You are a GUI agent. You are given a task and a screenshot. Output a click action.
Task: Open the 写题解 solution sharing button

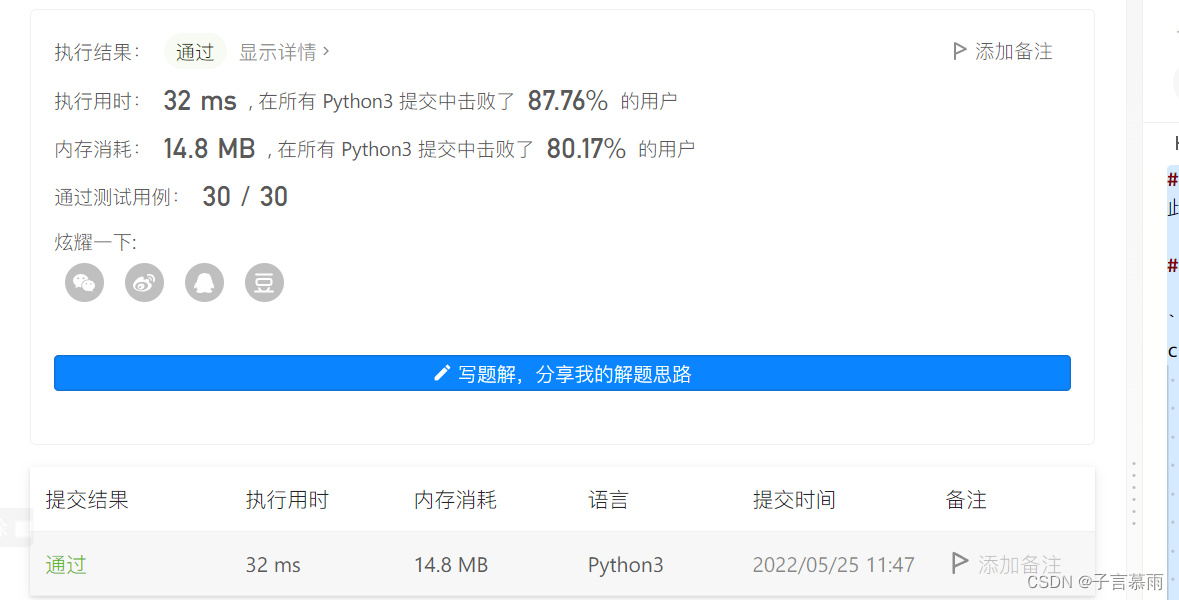point(562,373)
